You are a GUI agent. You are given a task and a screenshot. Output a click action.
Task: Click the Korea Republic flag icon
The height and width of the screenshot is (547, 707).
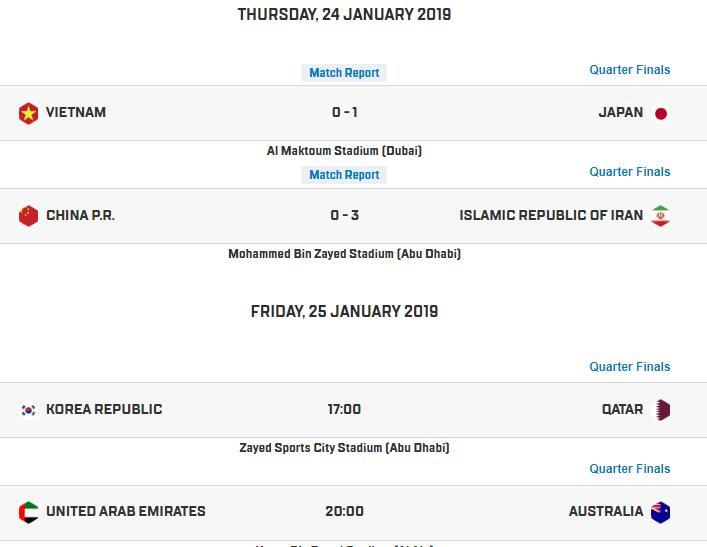coord(28,410)
